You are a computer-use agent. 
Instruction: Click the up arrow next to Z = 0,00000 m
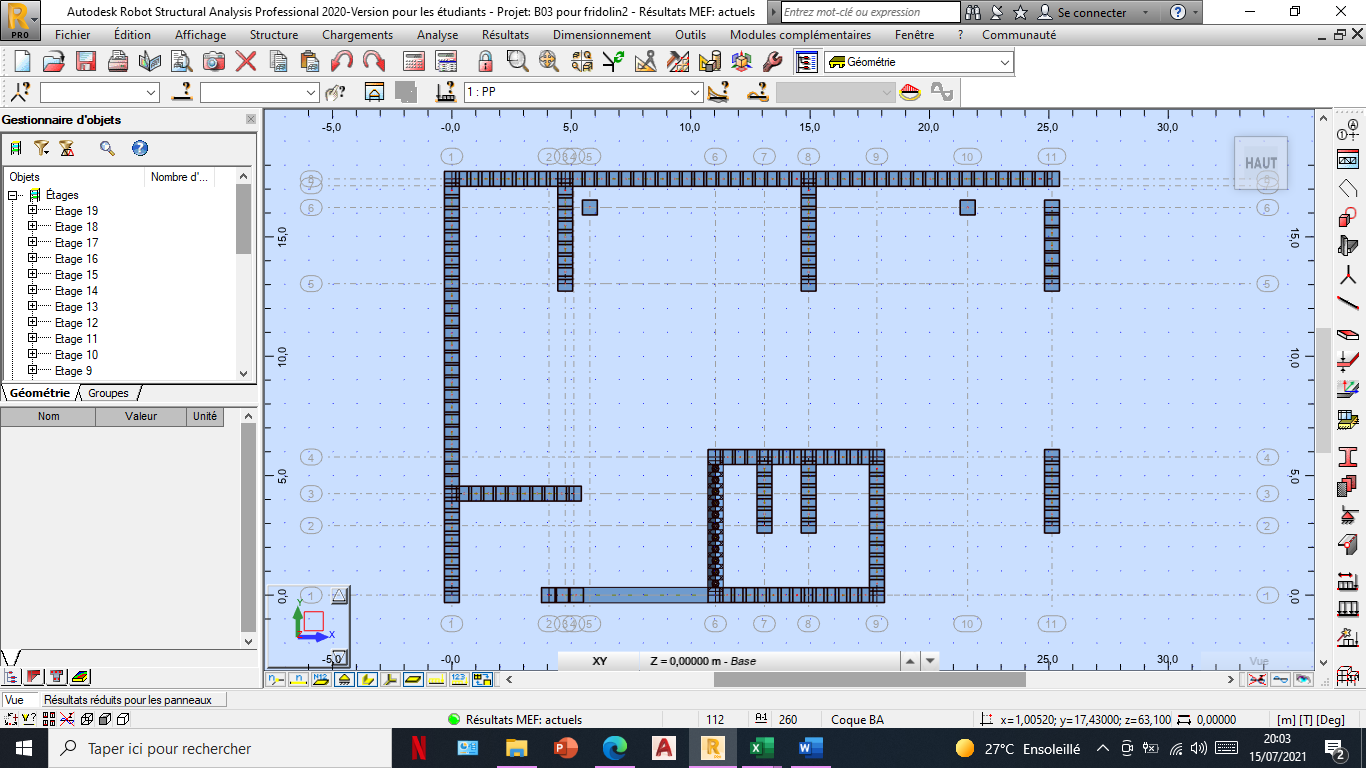click(909, 661)
